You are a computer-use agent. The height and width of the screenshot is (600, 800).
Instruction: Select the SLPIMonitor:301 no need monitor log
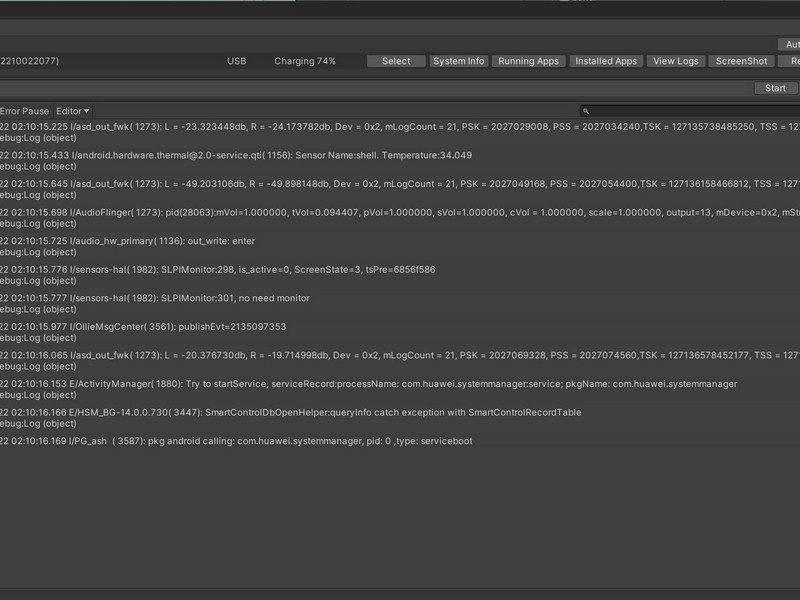[x=400, y=304]
